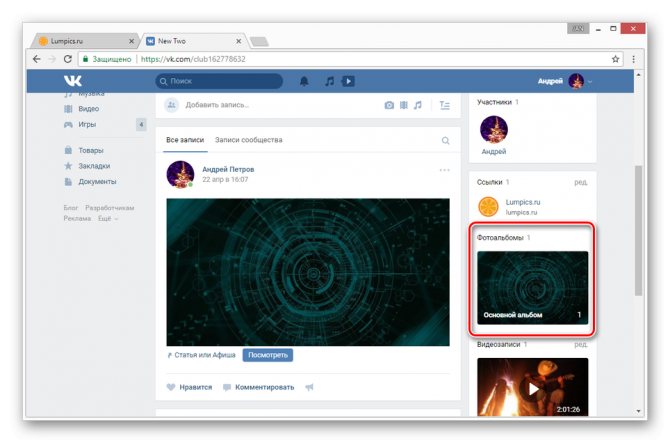Image resolution: width=670 pixels, height=443 pixels.
Task: Open post options three-dots menu
Action: click(444, 170)
